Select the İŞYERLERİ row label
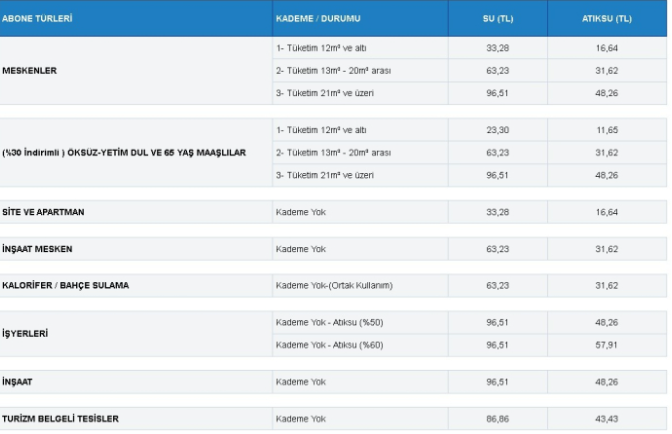This screenshot has height=434, width=672. pos(26,333)
